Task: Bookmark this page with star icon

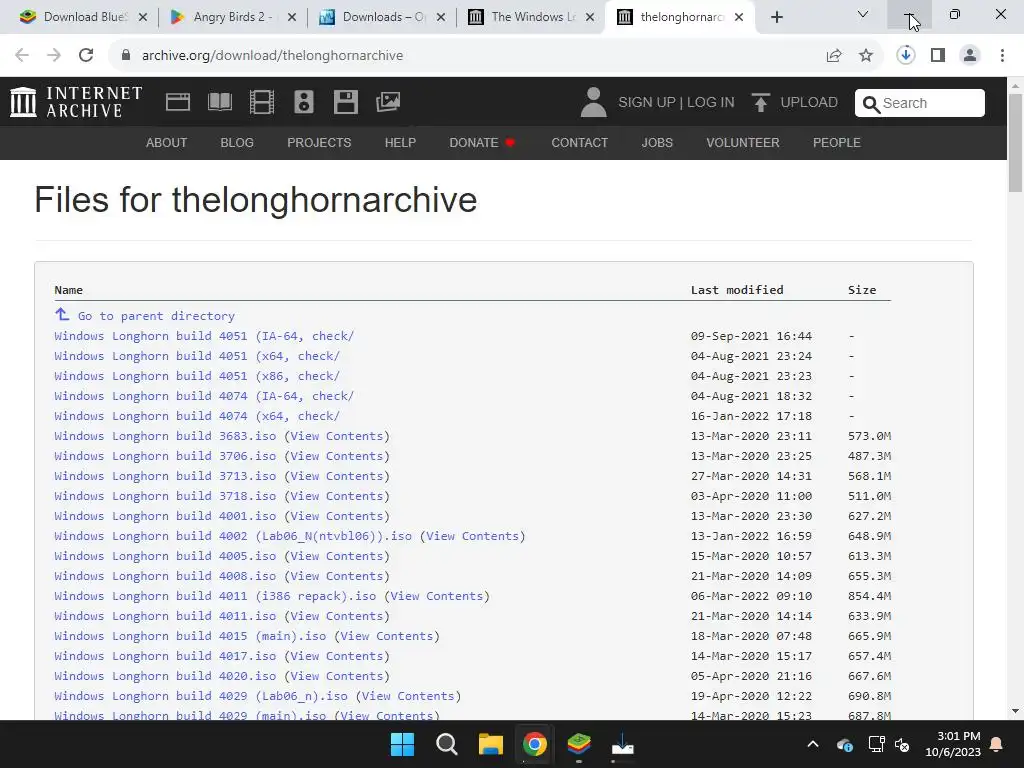Action: tap(866, 56)
